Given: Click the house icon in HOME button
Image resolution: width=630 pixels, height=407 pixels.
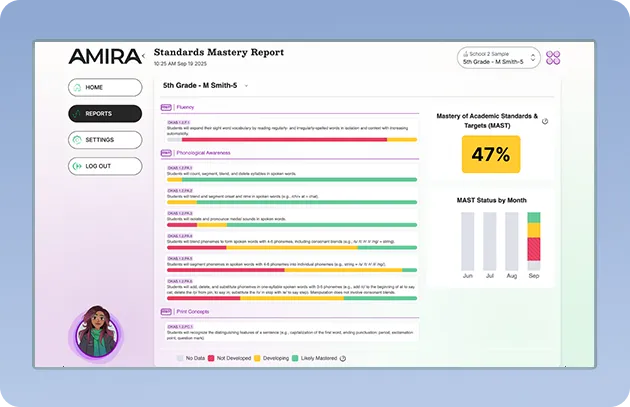Looking at the screenshot, I should 77,87.
